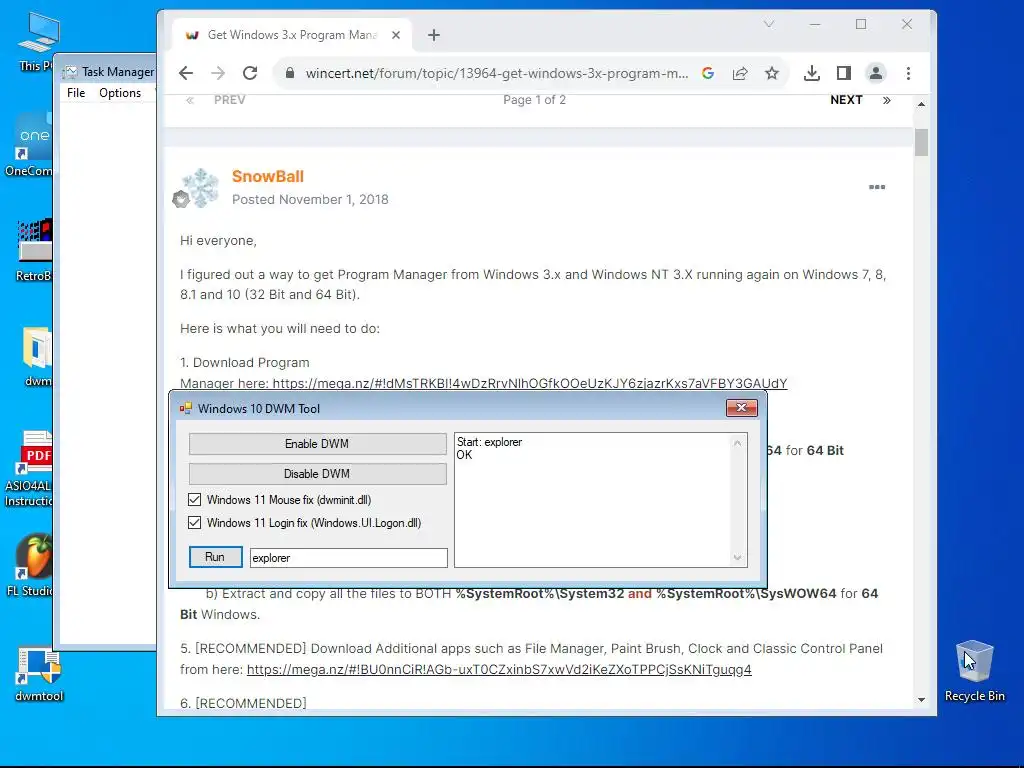Open post options three-dot menu
This screenshot has width=1024, height=768.
point(877,187)
